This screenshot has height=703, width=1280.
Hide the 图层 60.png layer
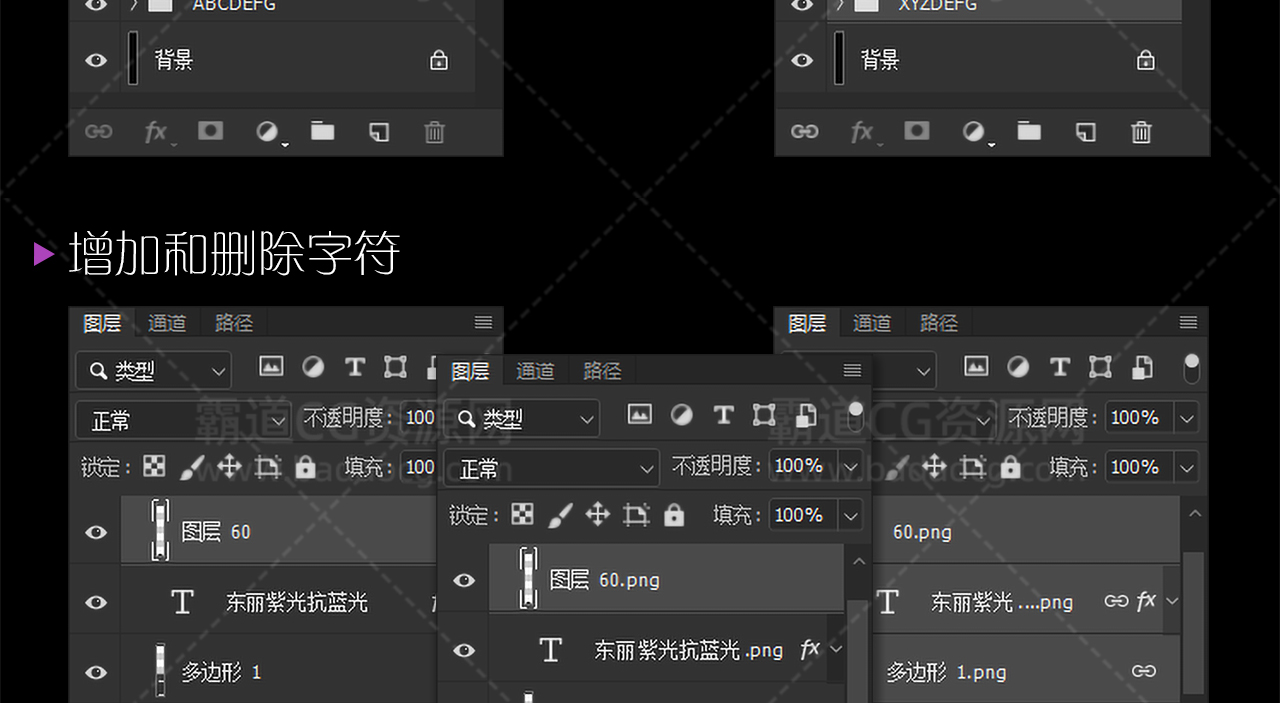(x=464, y=580)
